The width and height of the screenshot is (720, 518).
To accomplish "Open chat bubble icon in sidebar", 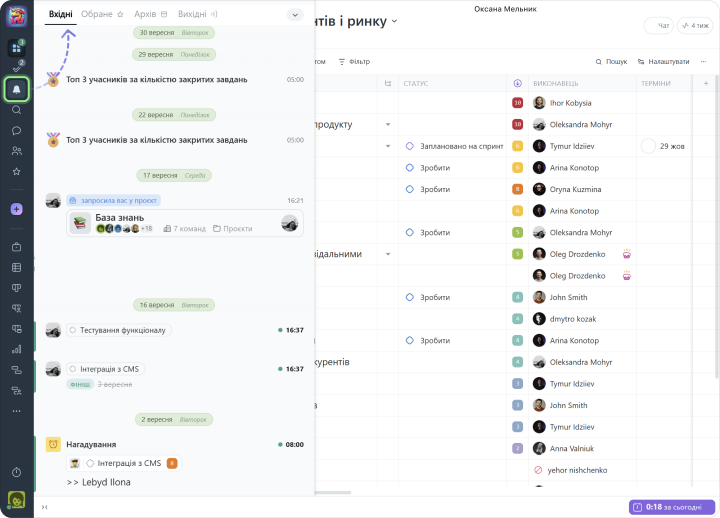I will coord(16,131).
